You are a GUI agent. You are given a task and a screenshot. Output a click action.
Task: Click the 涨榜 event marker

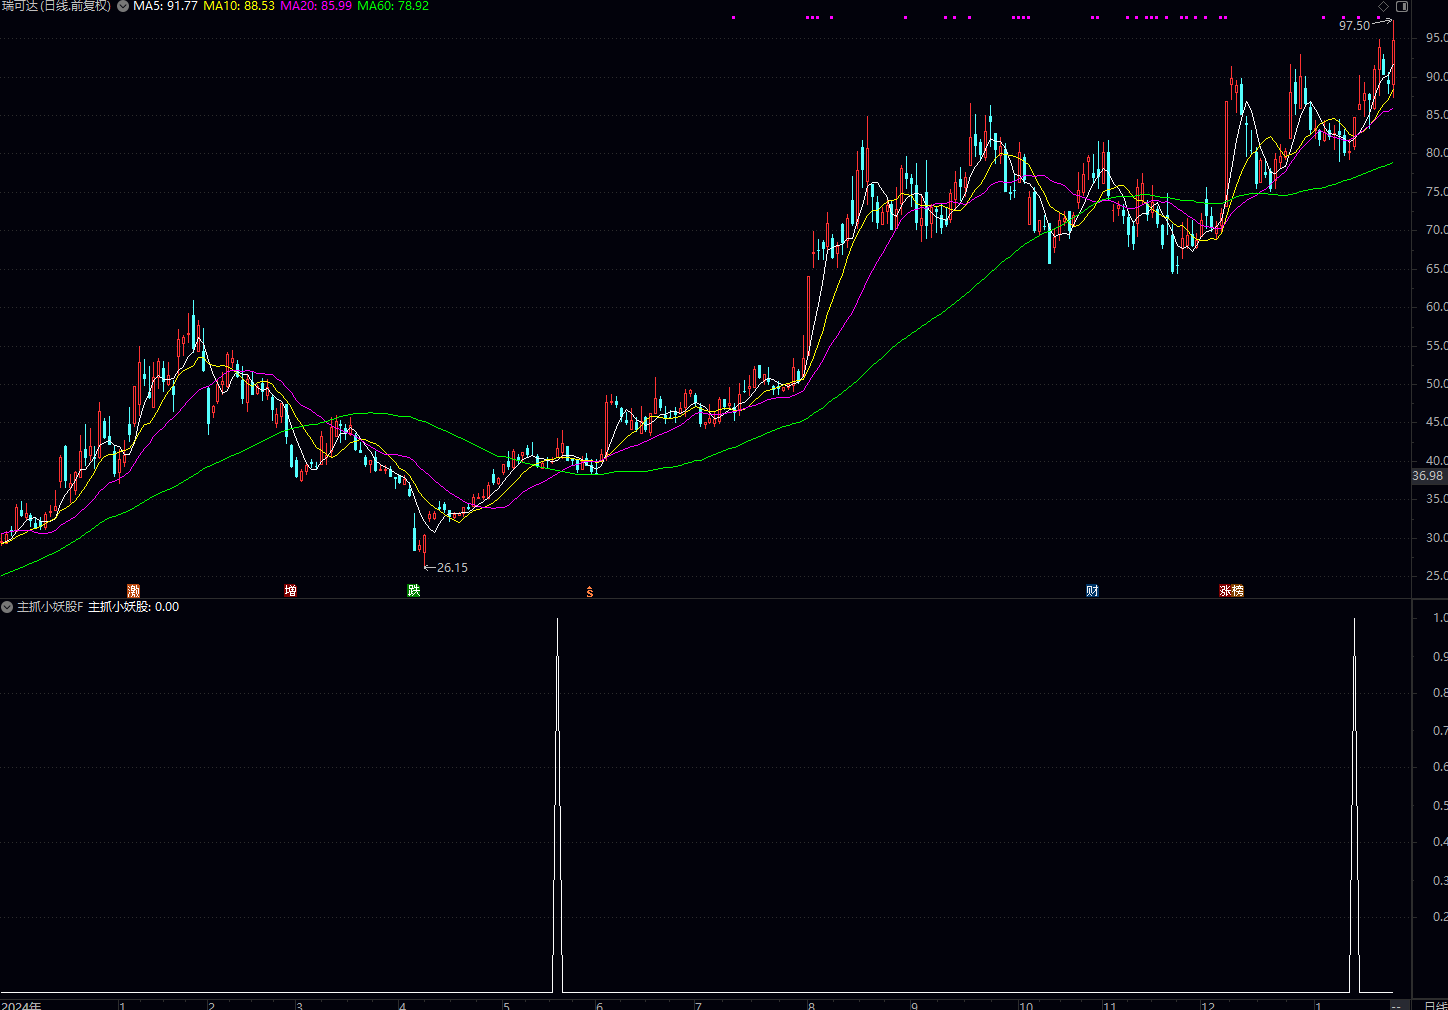1231,591
